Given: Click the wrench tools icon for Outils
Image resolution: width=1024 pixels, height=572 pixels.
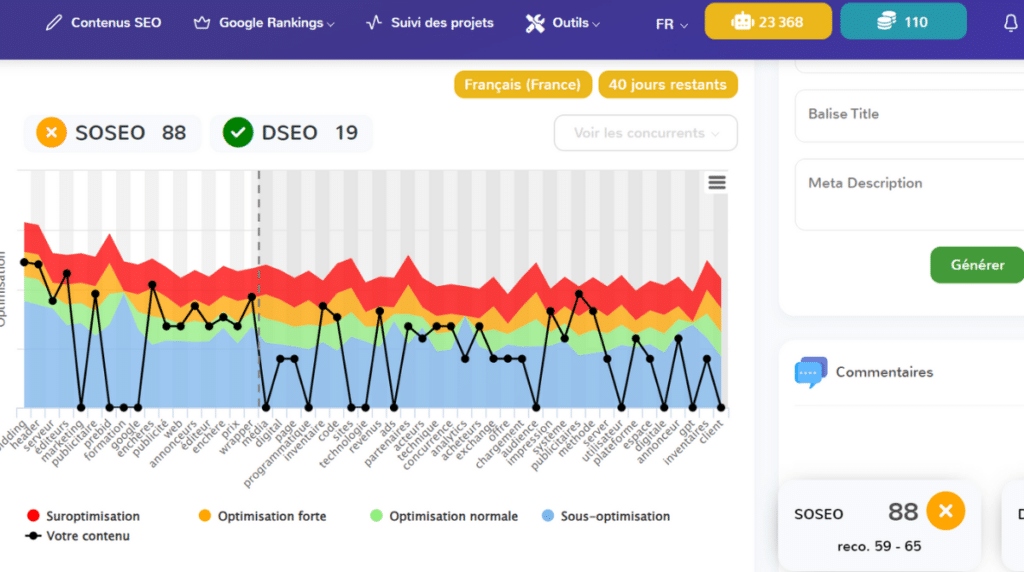Looking at the screenshot, I should point(535,24).
